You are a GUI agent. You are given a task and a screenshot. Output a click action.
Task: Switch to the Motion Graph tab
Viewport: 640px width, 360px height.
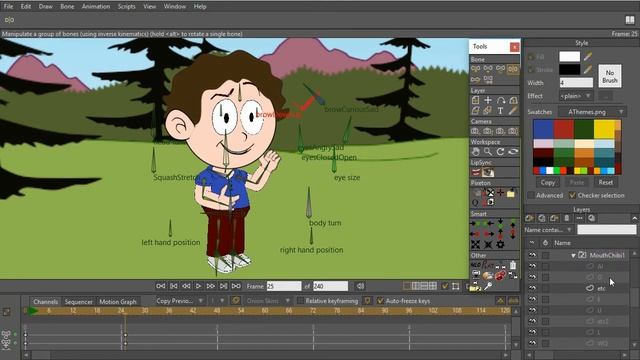[x=118, y=302]
